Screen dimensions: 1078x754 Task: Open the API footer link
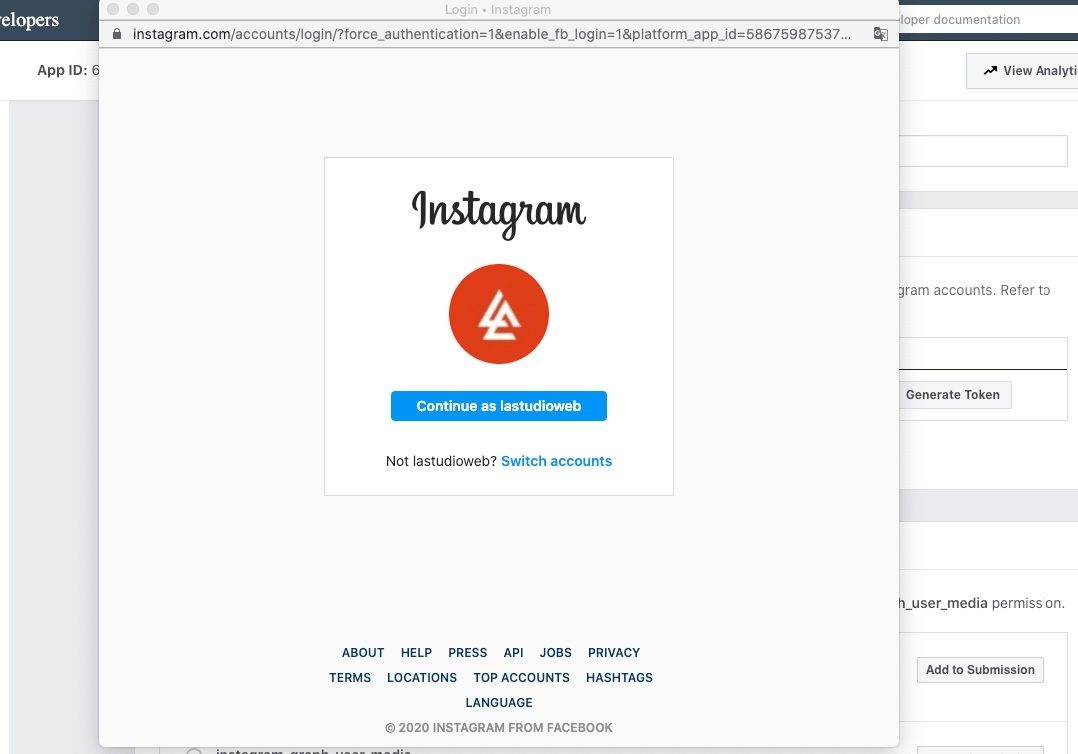(513, 652)
